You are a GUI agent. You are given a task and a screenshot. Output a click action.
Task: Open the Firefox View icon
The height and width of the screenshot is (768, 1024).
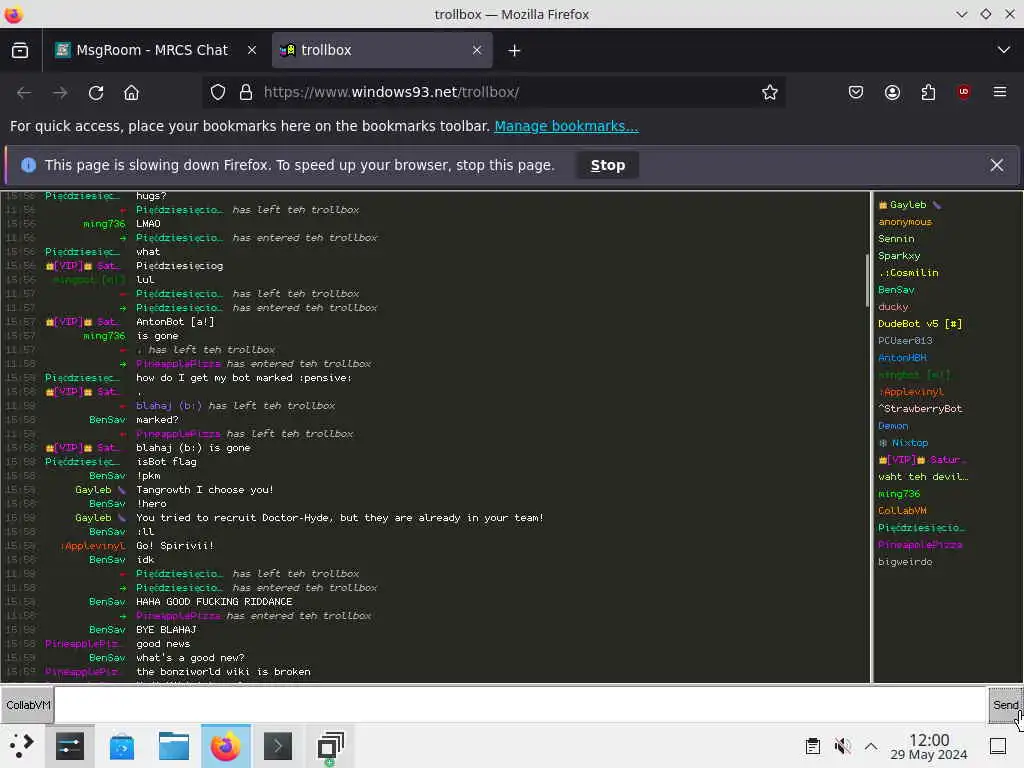click(x=20, y=50)
